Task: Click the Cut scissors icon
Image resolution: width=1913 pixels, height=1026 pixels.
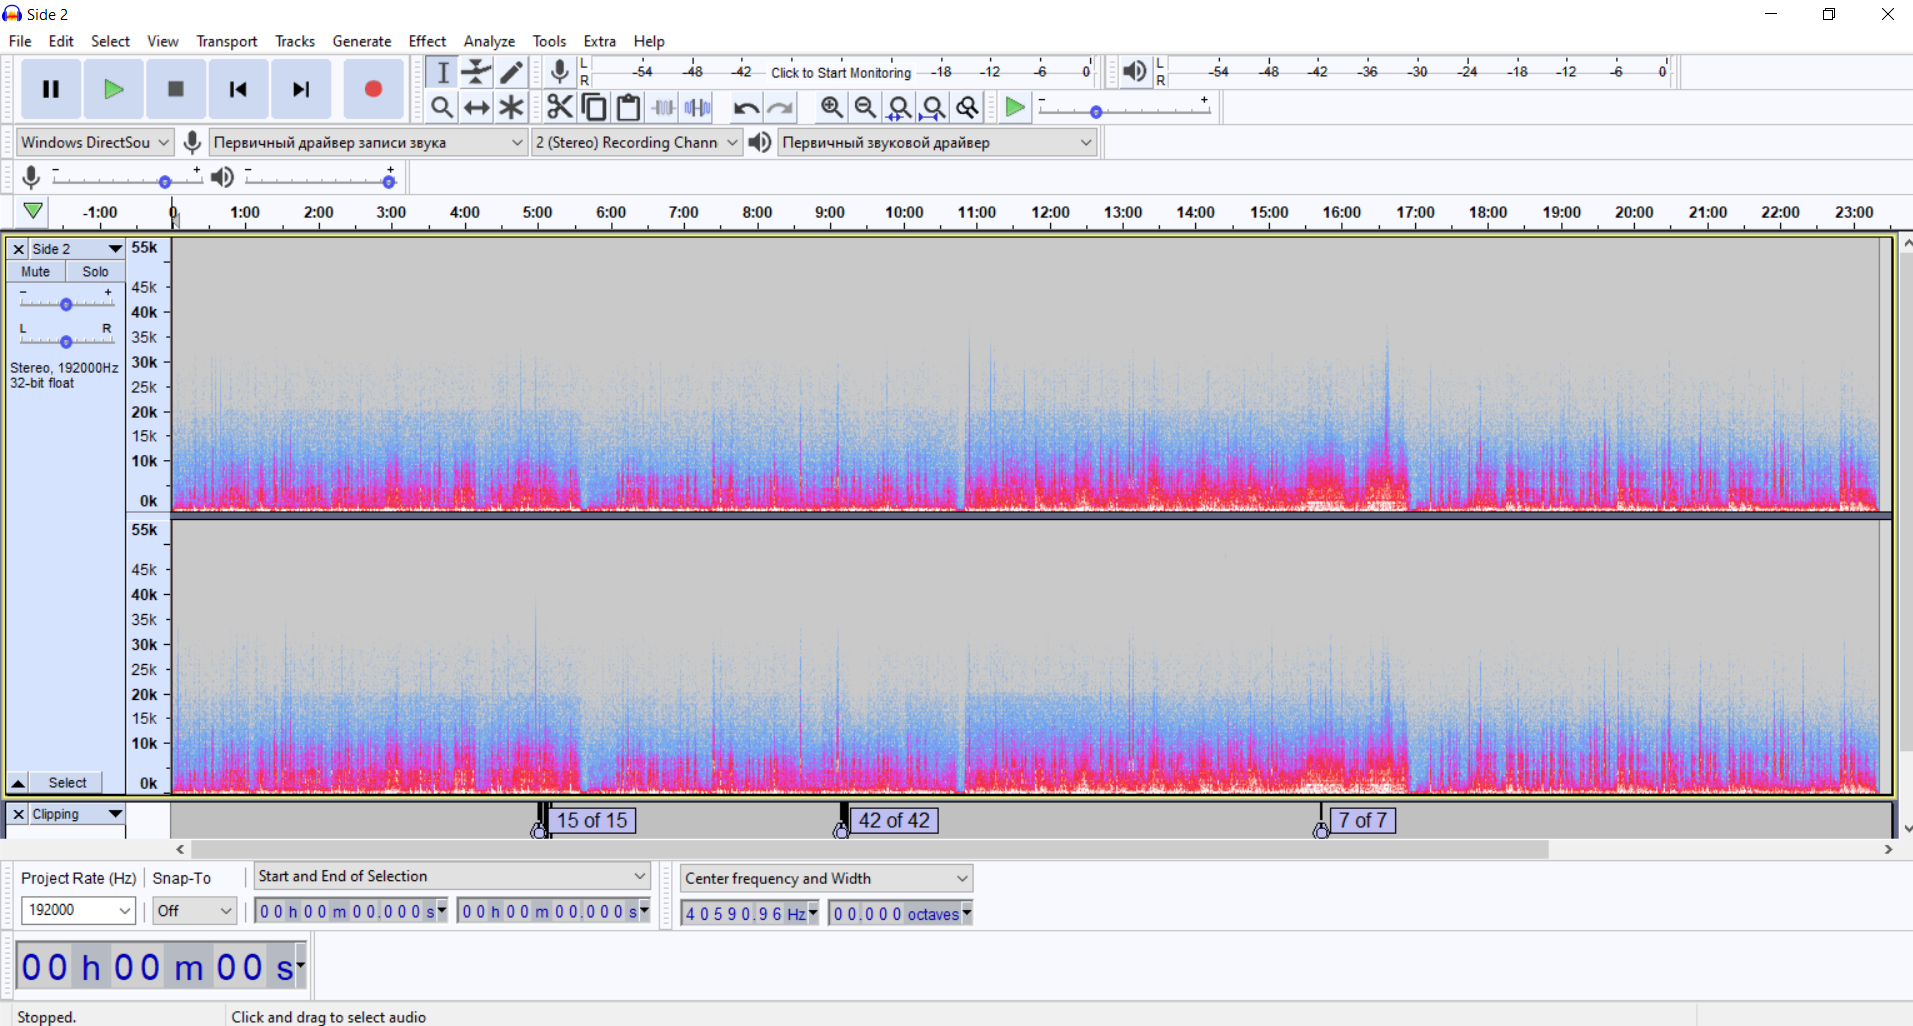Action: pos(560,107)
